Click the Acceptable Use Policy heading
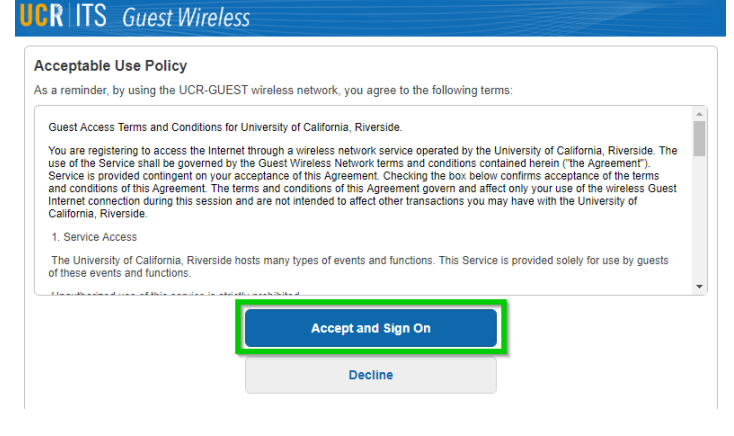 click(110, 66)
